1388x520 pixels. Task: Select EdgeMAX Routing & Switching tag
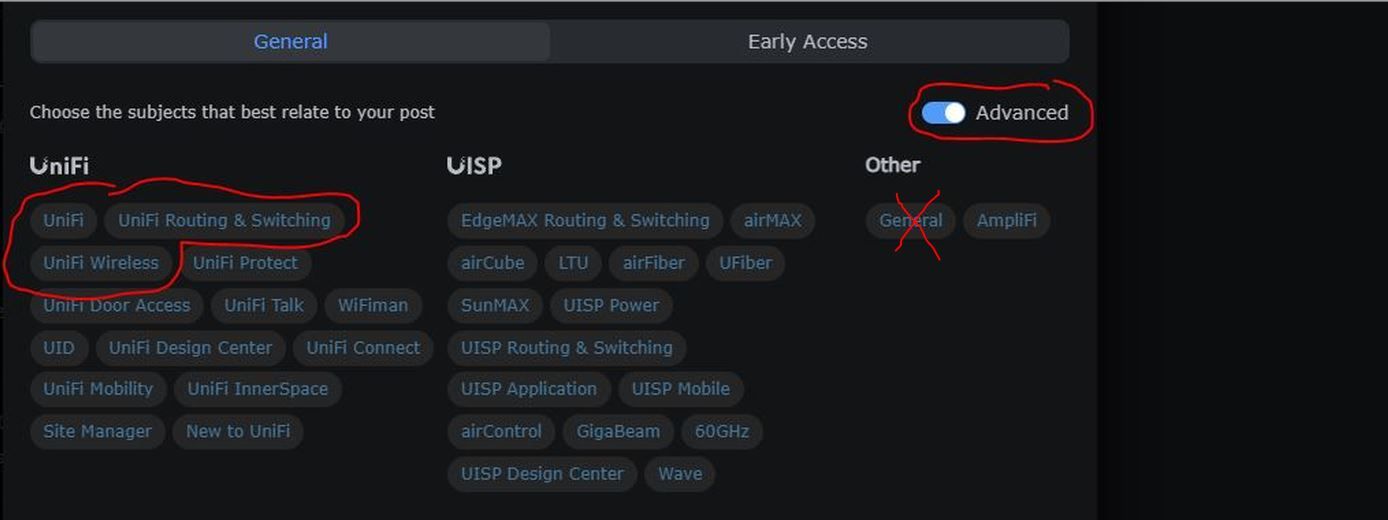[x=585, y=220]
